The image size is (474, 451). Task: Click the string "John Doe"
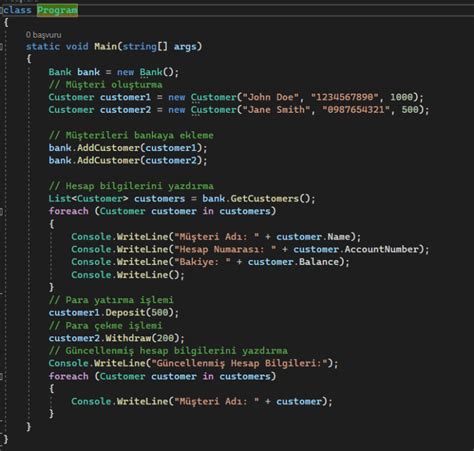point(271,97)
